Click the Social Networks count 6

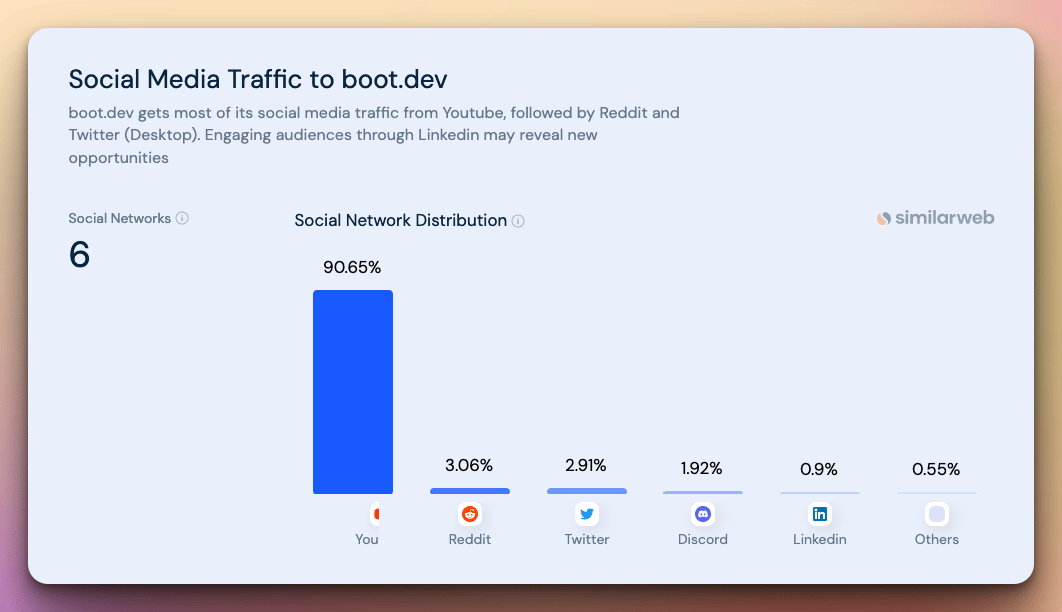coord(79,255)
